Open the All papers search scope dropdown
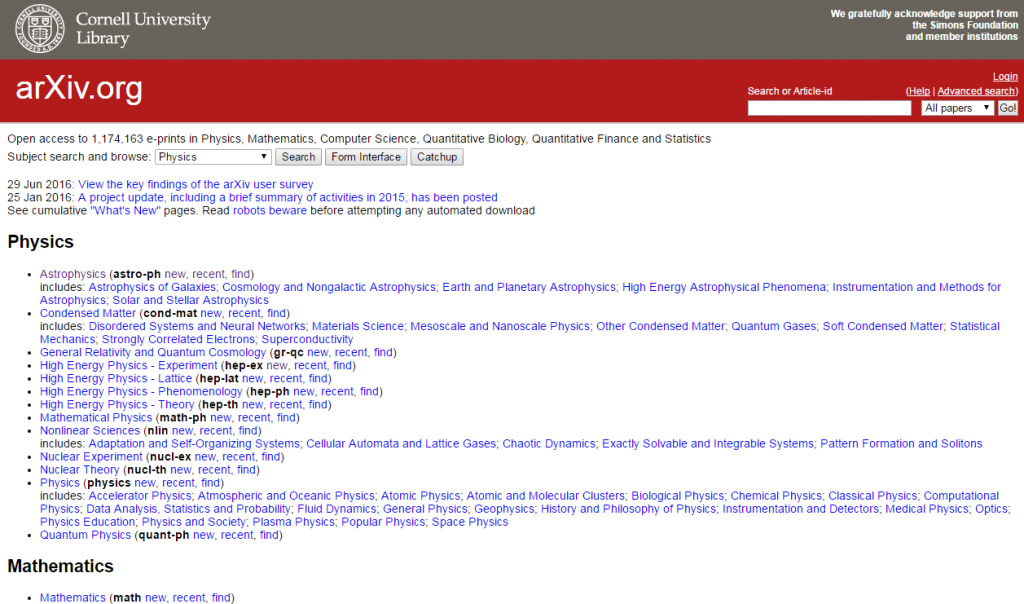Image resolution: width=1024 pixels, height=604 pixels. (x=957, y=108)
